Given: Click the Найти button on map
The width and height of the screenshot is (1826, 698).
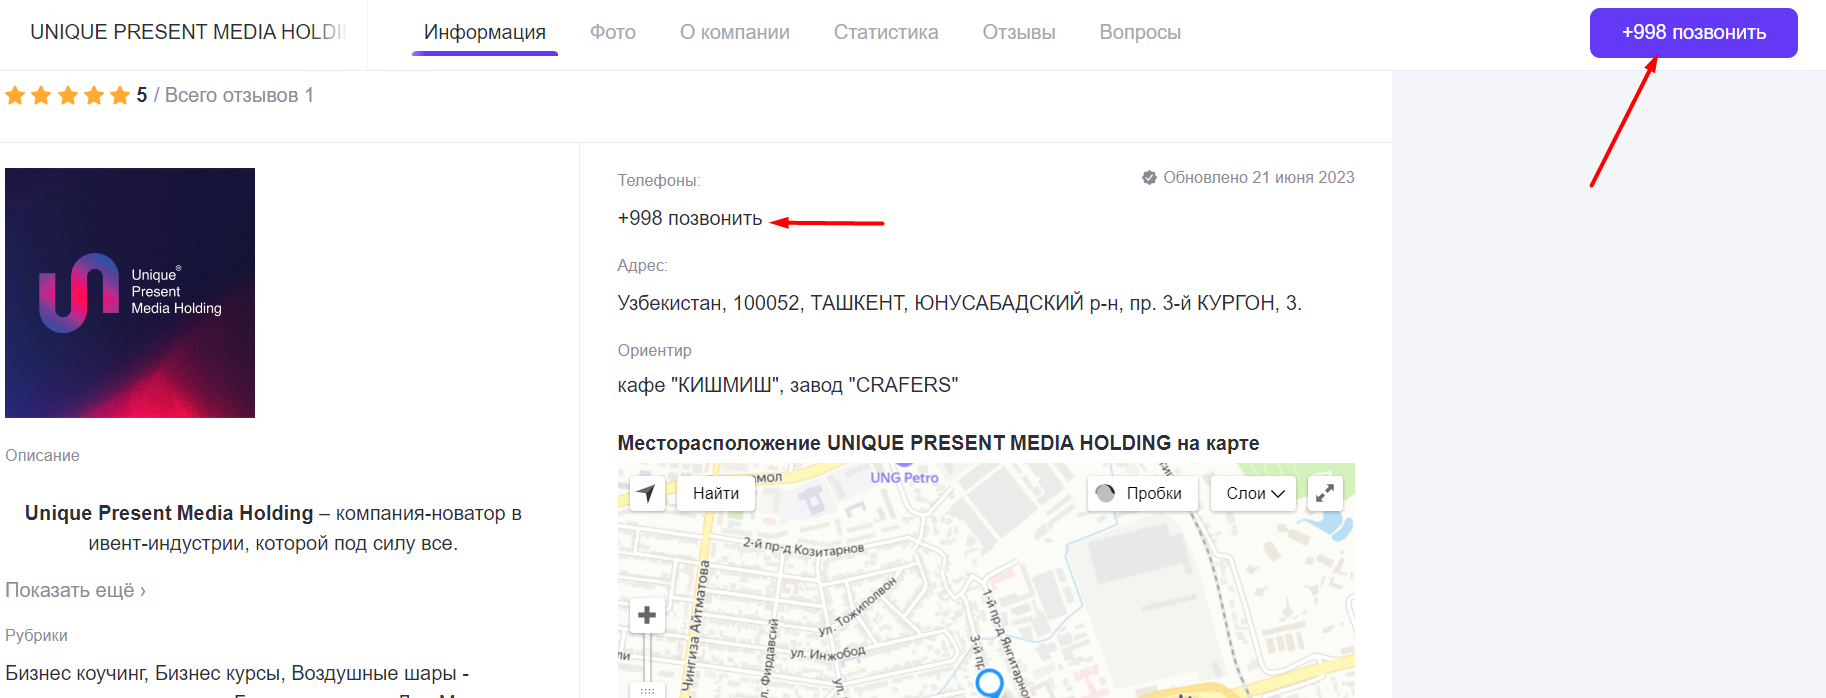Looking at the screenshot, I should [716, 493].
